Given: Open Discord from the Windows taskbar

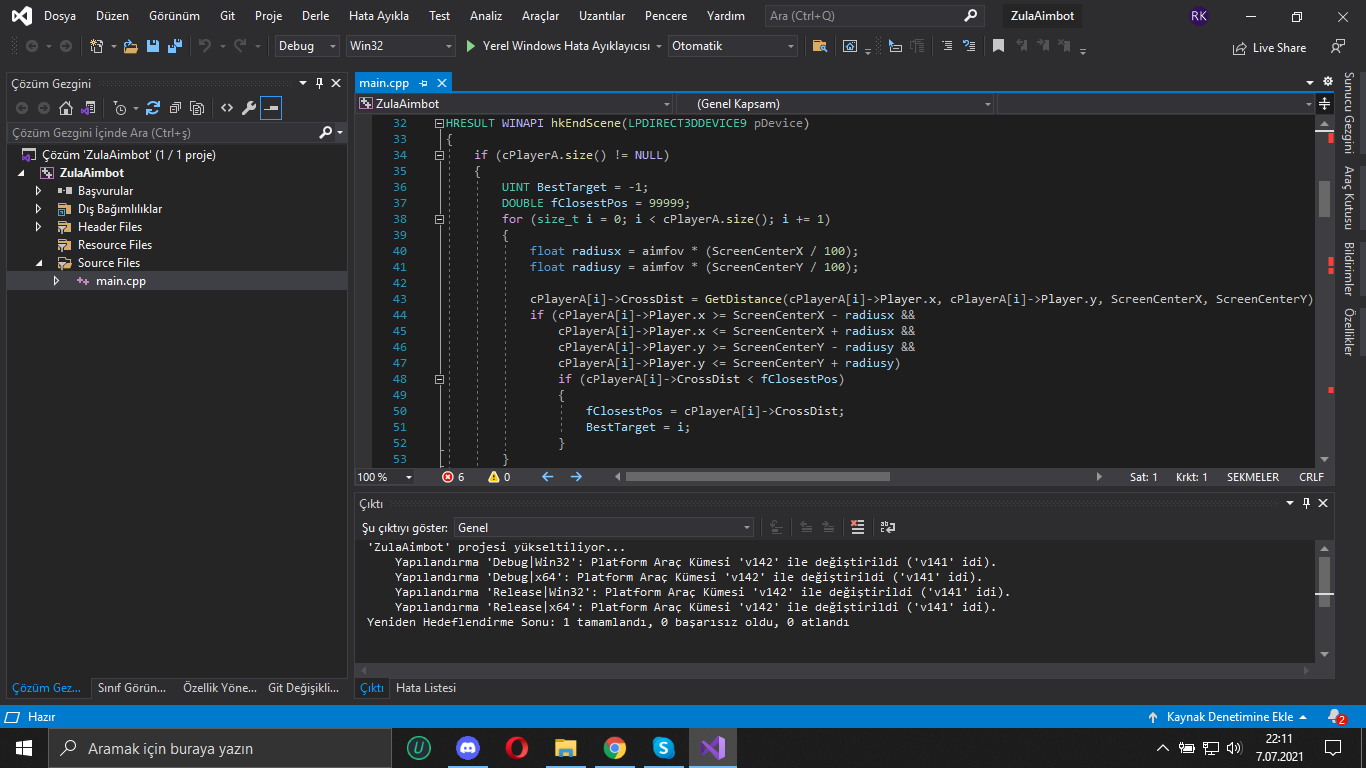Looking at the screenshot, I should click(x=468, y=747).
